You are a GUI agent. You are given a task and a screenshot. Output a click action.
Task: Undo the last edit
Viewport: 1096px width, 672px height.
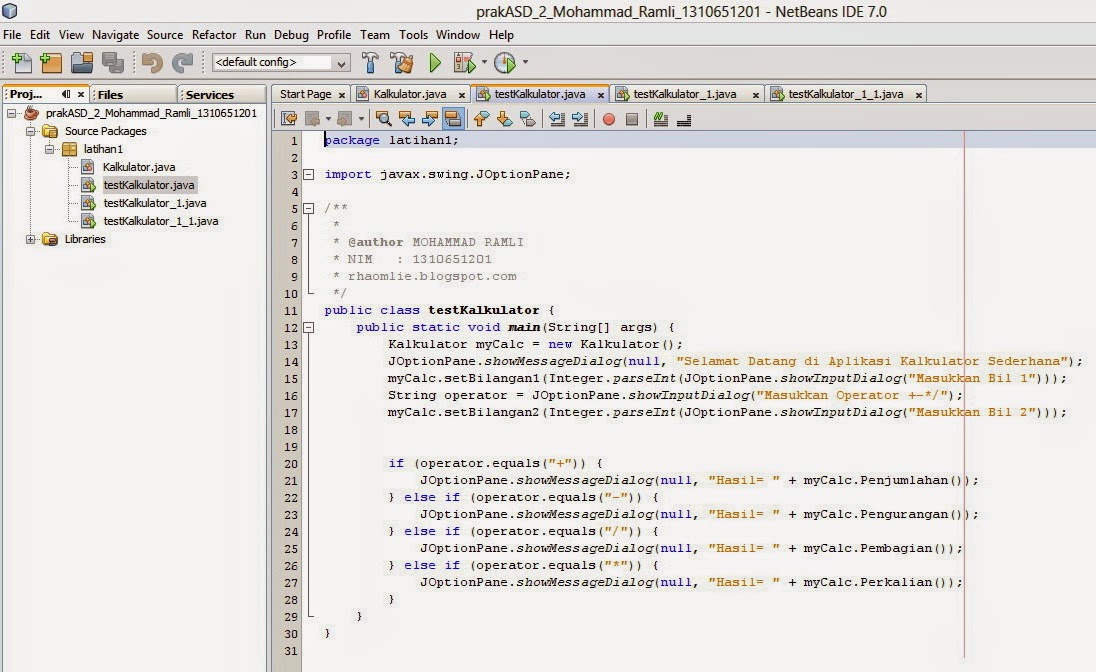[150, 62]
